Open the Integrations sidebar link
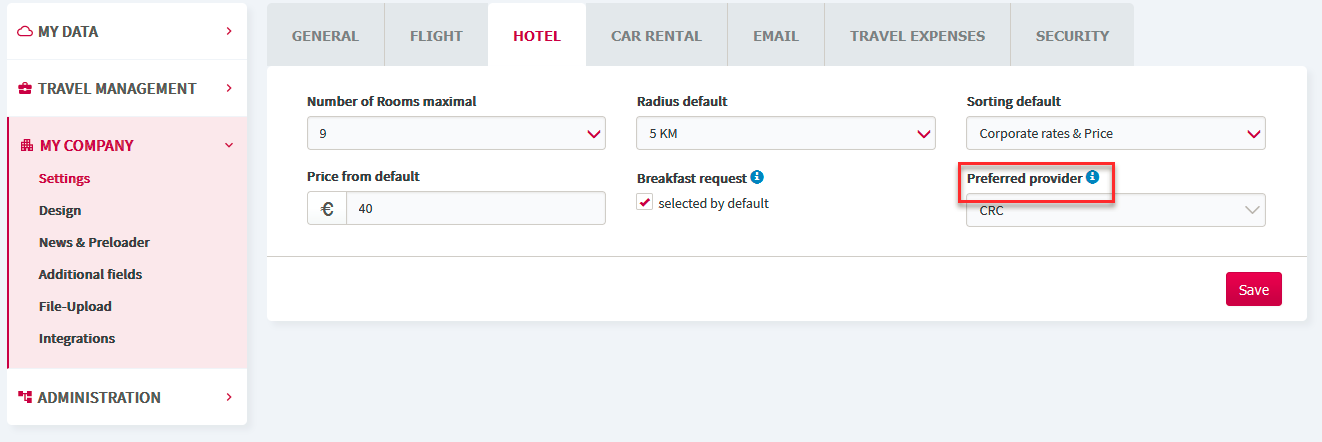This screenshot has height=442, width=1322. 77,338
